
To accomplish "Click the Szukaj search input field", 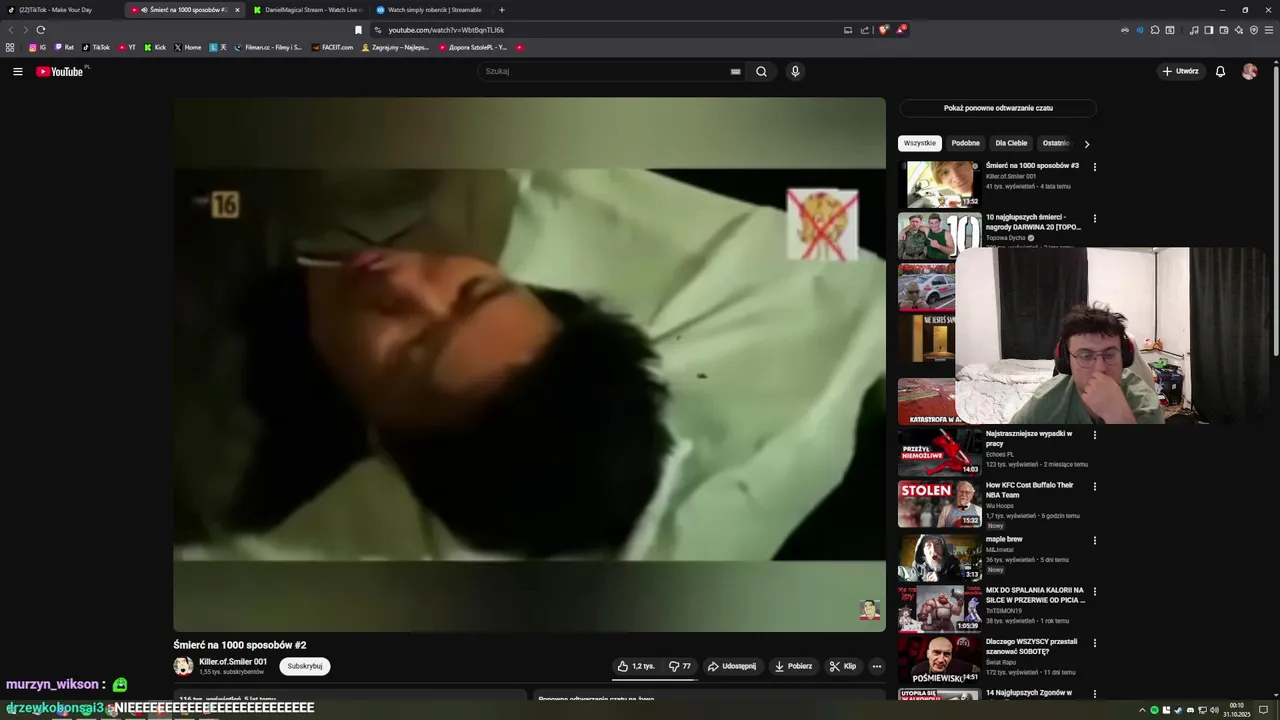I will pyautogui.click(x=605, y=72).
